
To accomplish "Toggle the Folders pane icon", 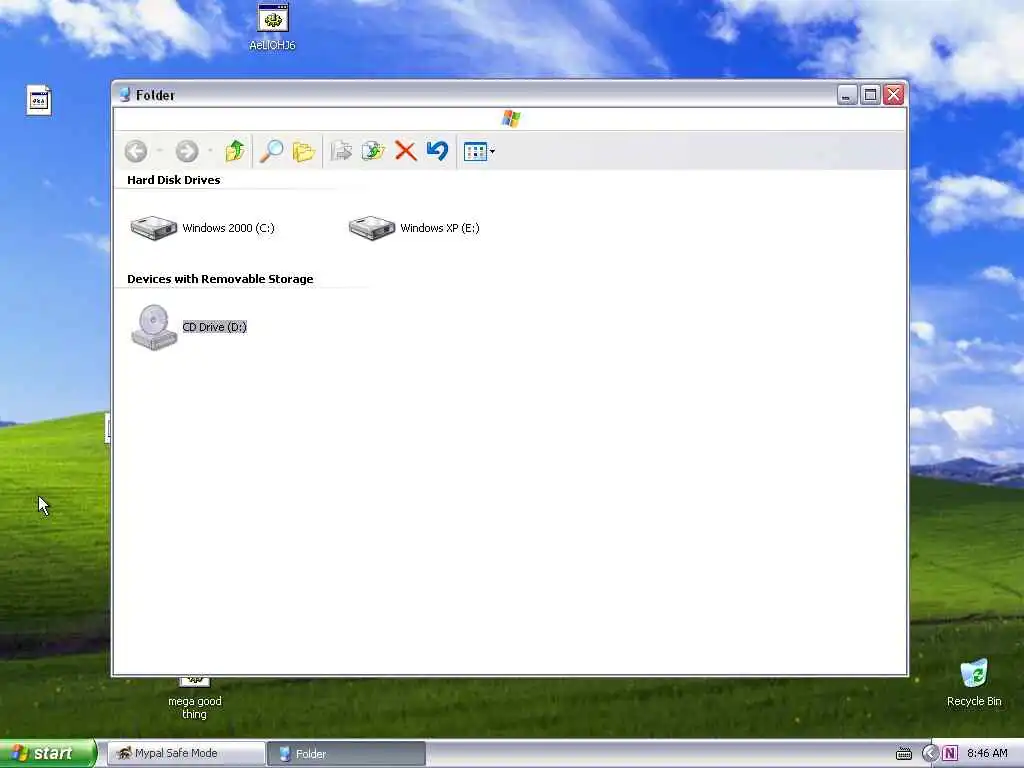I will 304,152.
